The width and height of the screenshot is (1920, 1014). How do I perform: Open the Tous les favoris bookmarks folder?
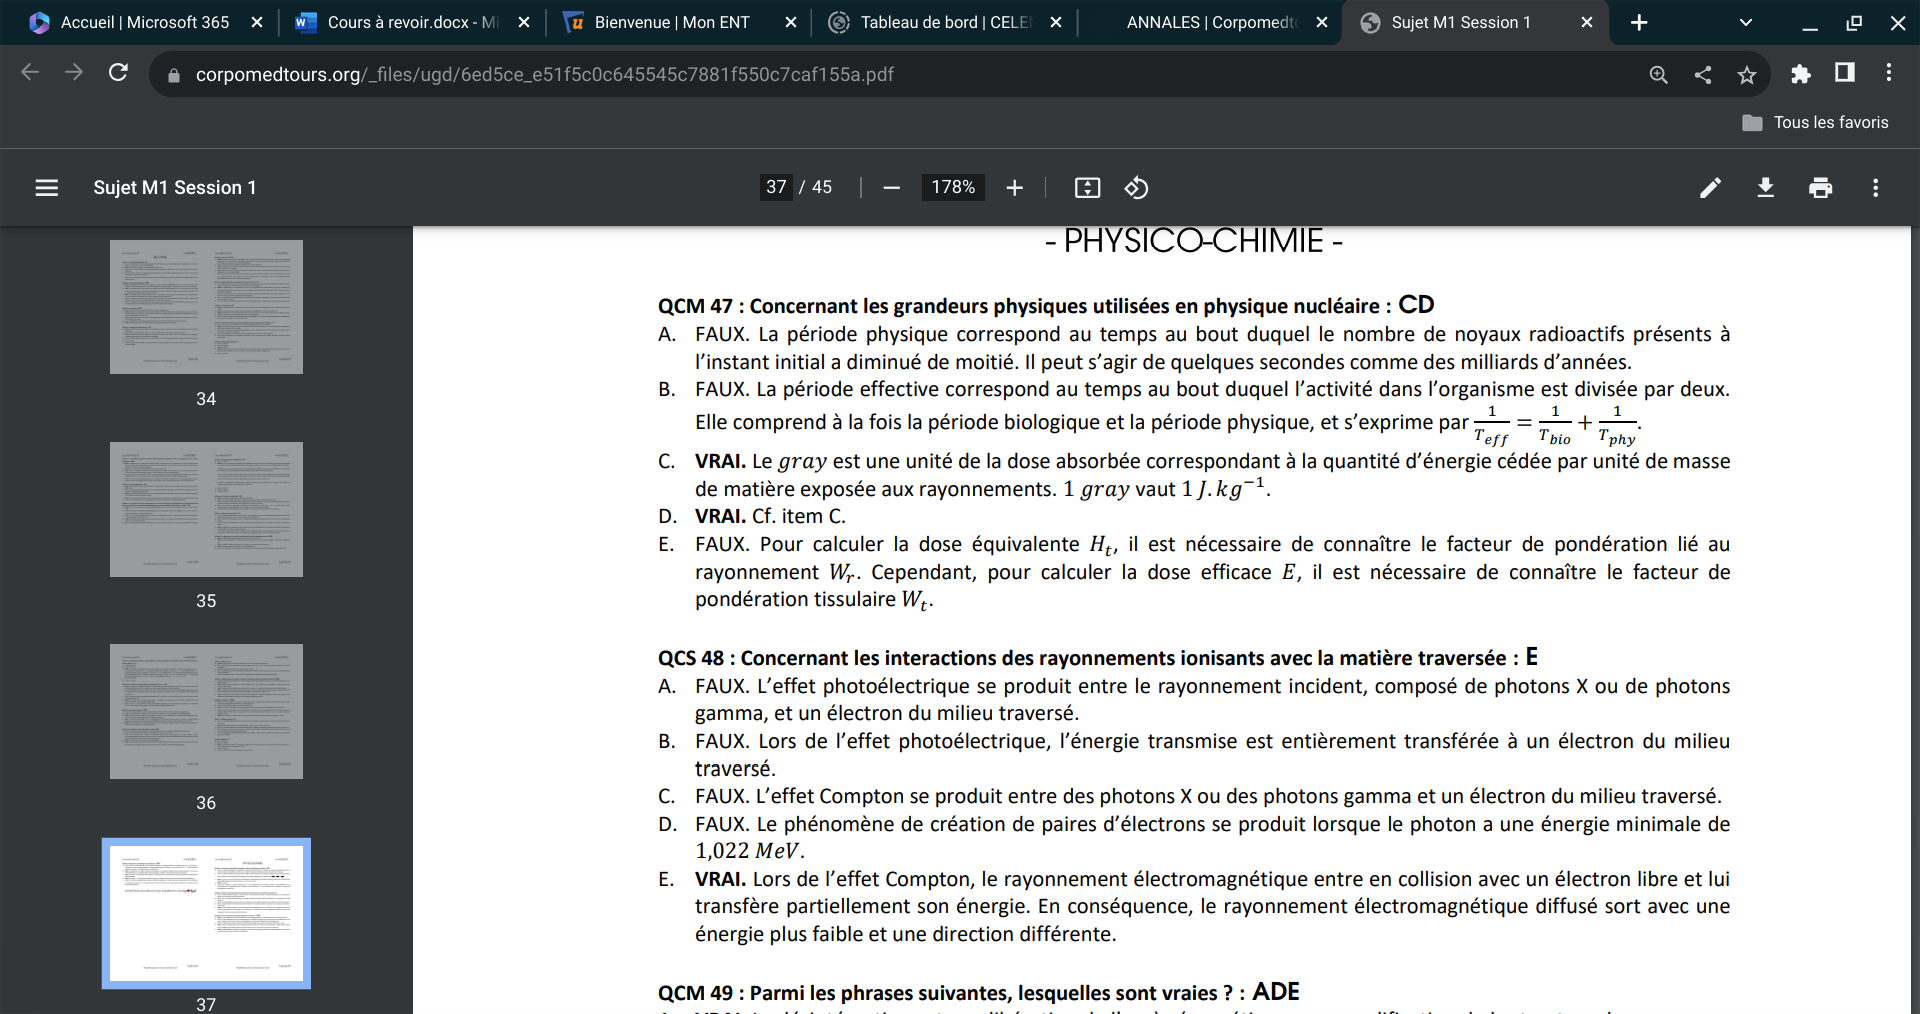point(1816,122)
